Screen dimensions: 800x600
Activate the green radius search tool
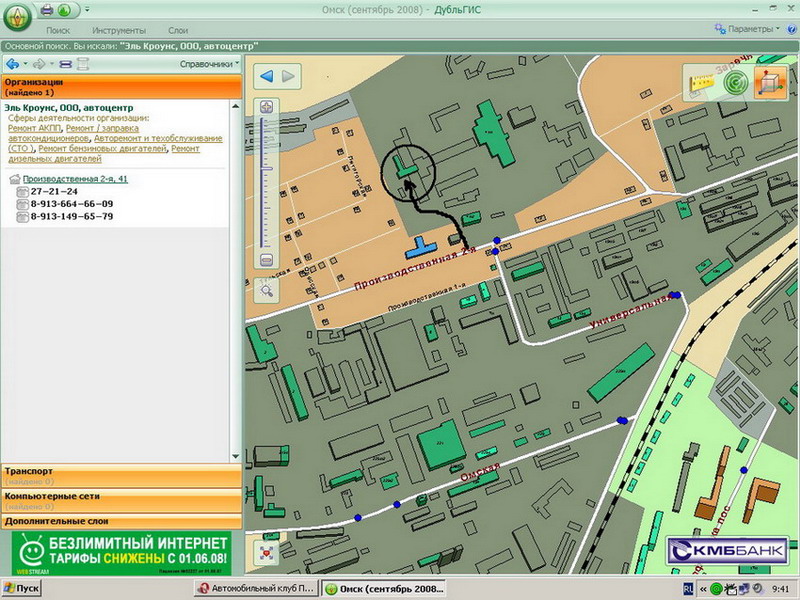tap(735, 84)
